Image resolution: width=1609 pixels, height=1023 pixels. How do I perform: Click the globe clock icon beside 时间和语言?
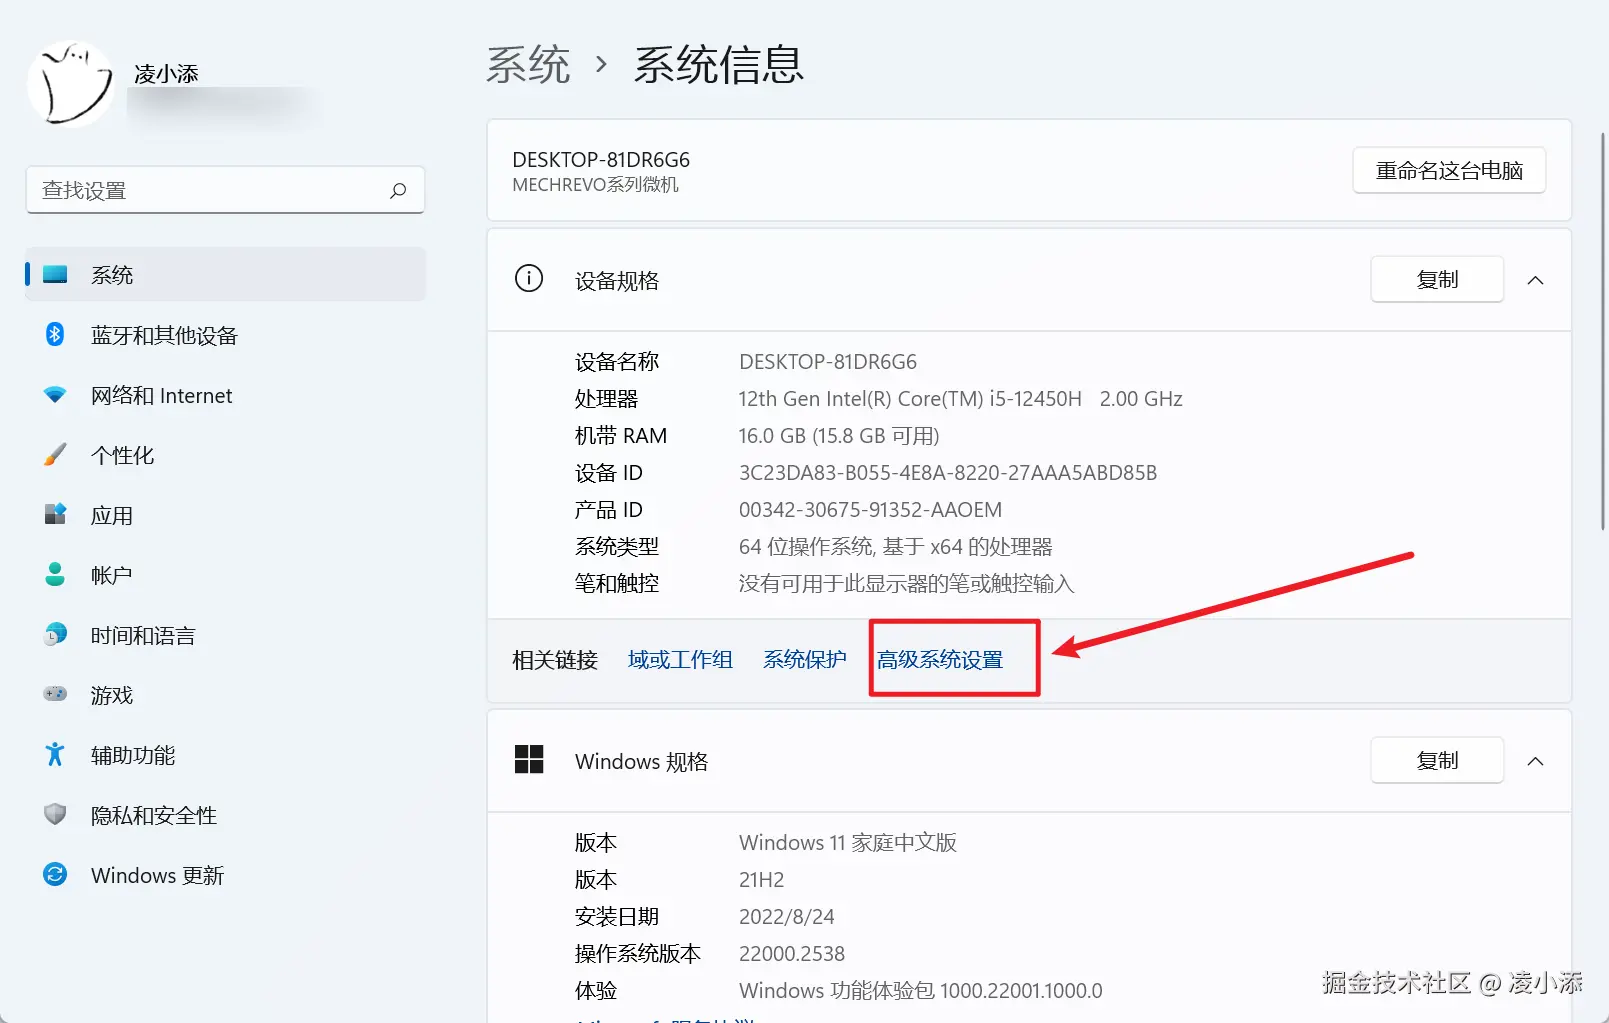[x=55, y=635]
